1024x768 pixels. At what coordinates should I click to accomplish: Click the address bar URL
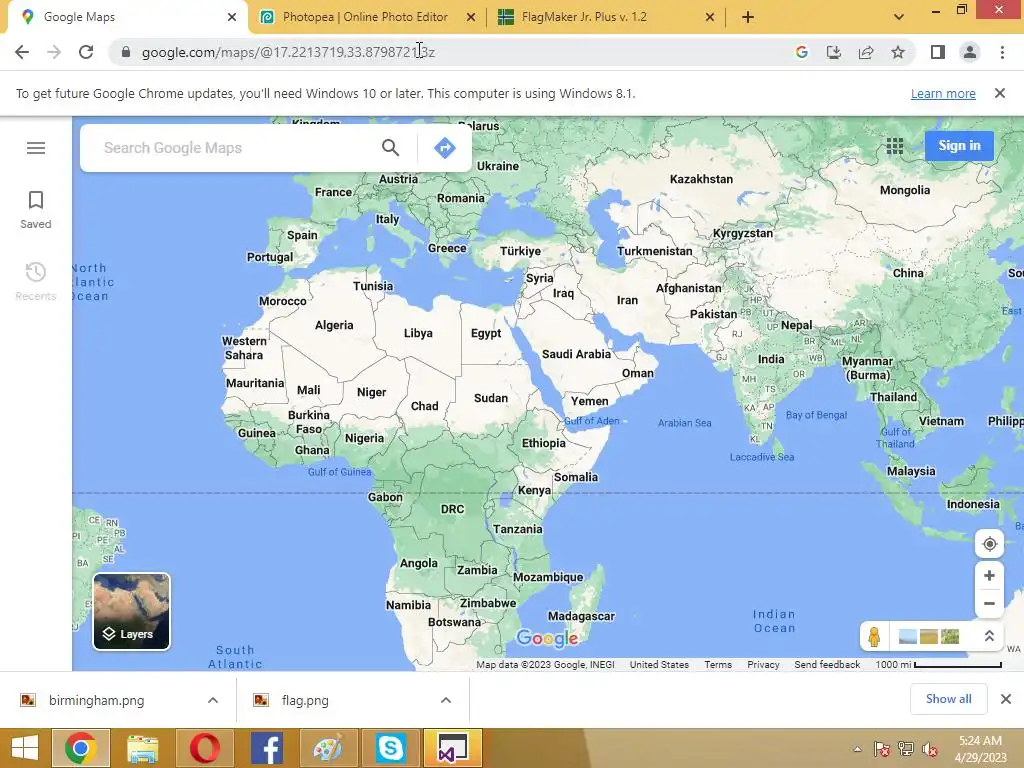(x=288, y=52)
